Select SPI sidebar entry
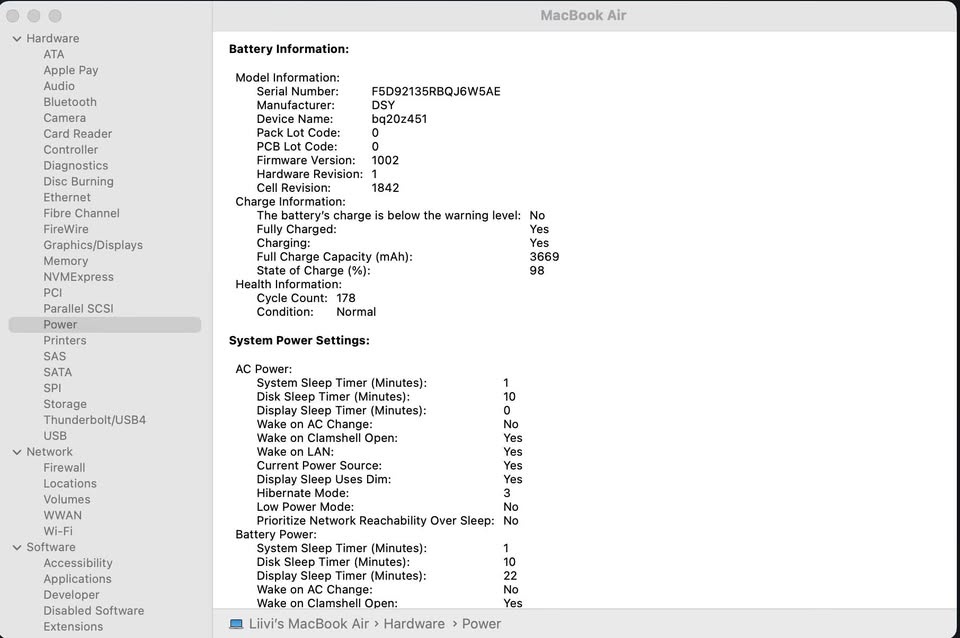The image size is (960, 638). (52, 389)
